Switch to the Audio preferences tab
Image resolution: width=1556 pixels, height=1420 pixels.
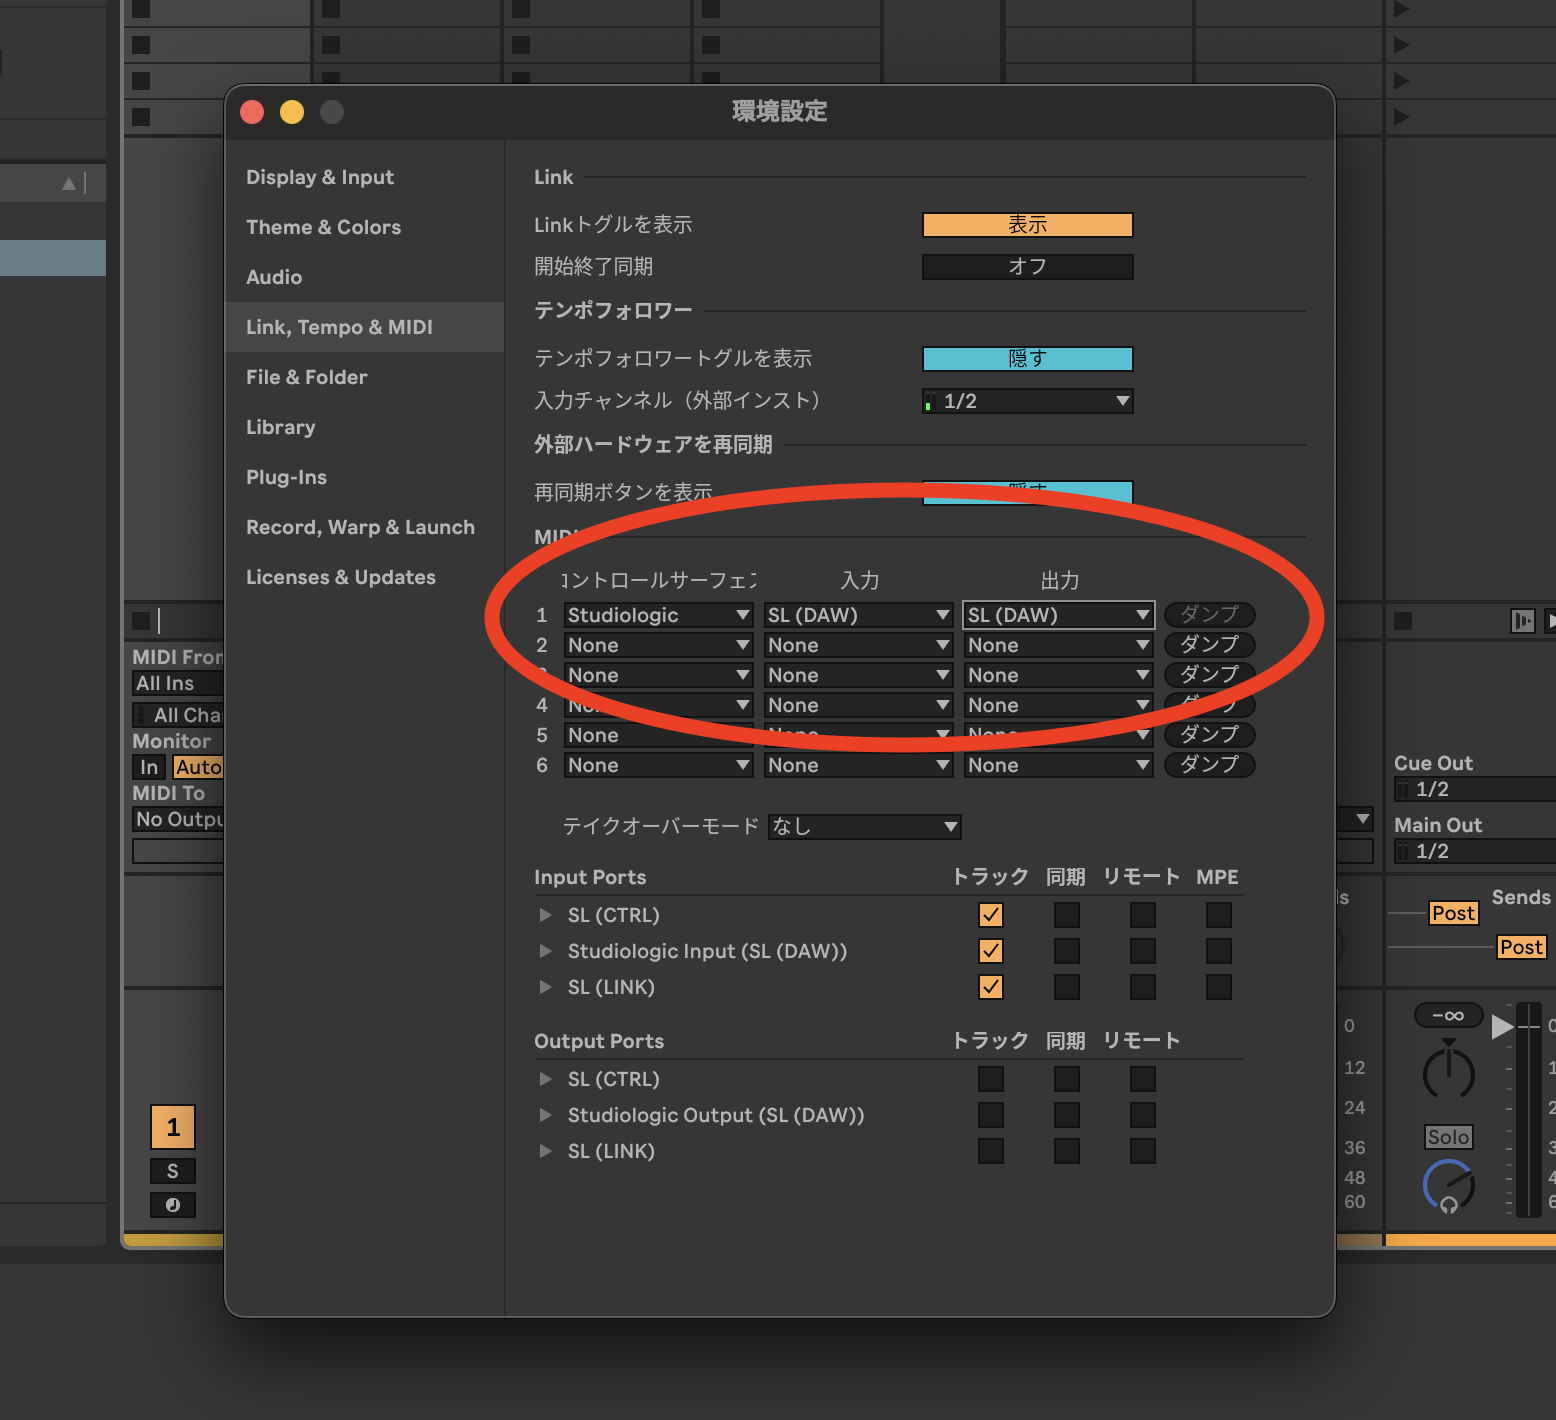[x=274, y=277]
